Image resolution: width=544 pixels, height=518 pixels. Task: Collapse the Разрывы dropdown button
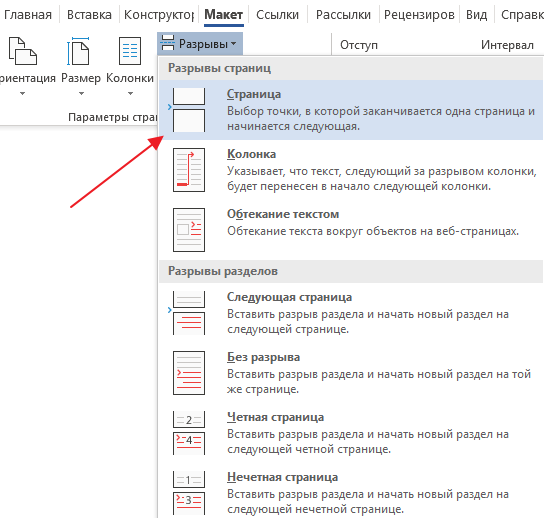click(200, 44)
